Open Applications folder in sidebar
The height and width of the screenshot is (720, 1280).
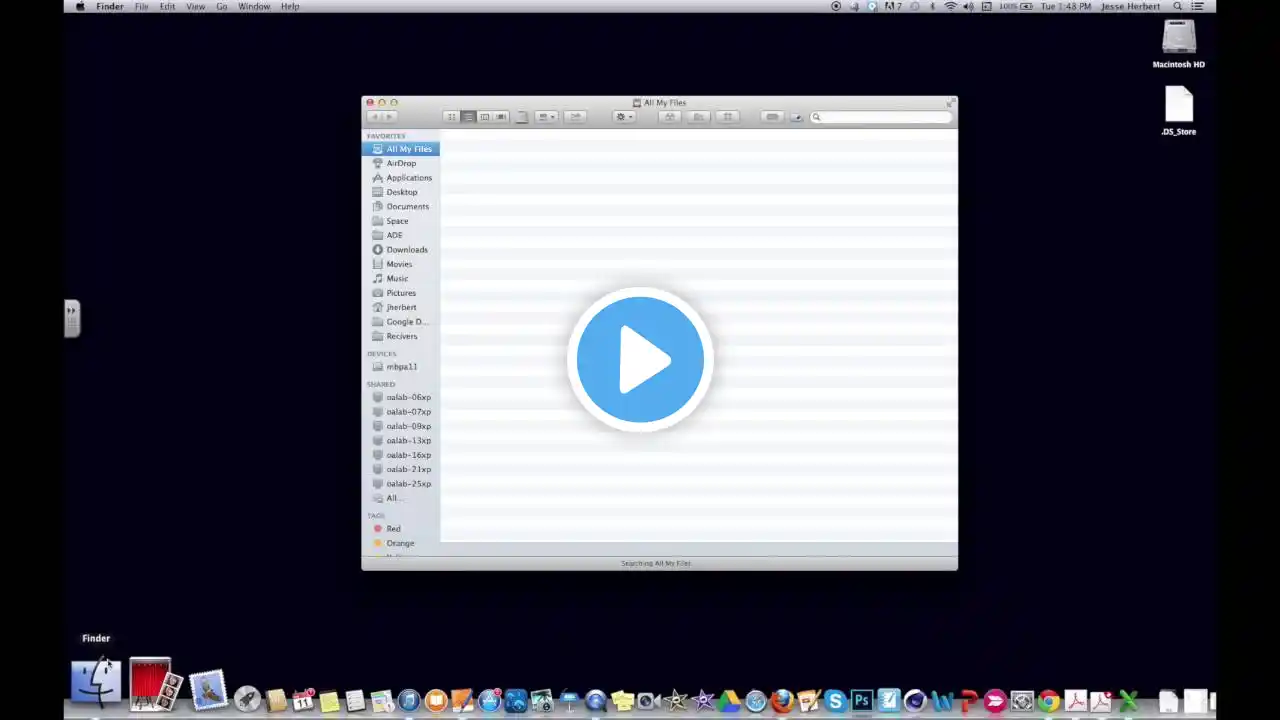click(401, 178)
